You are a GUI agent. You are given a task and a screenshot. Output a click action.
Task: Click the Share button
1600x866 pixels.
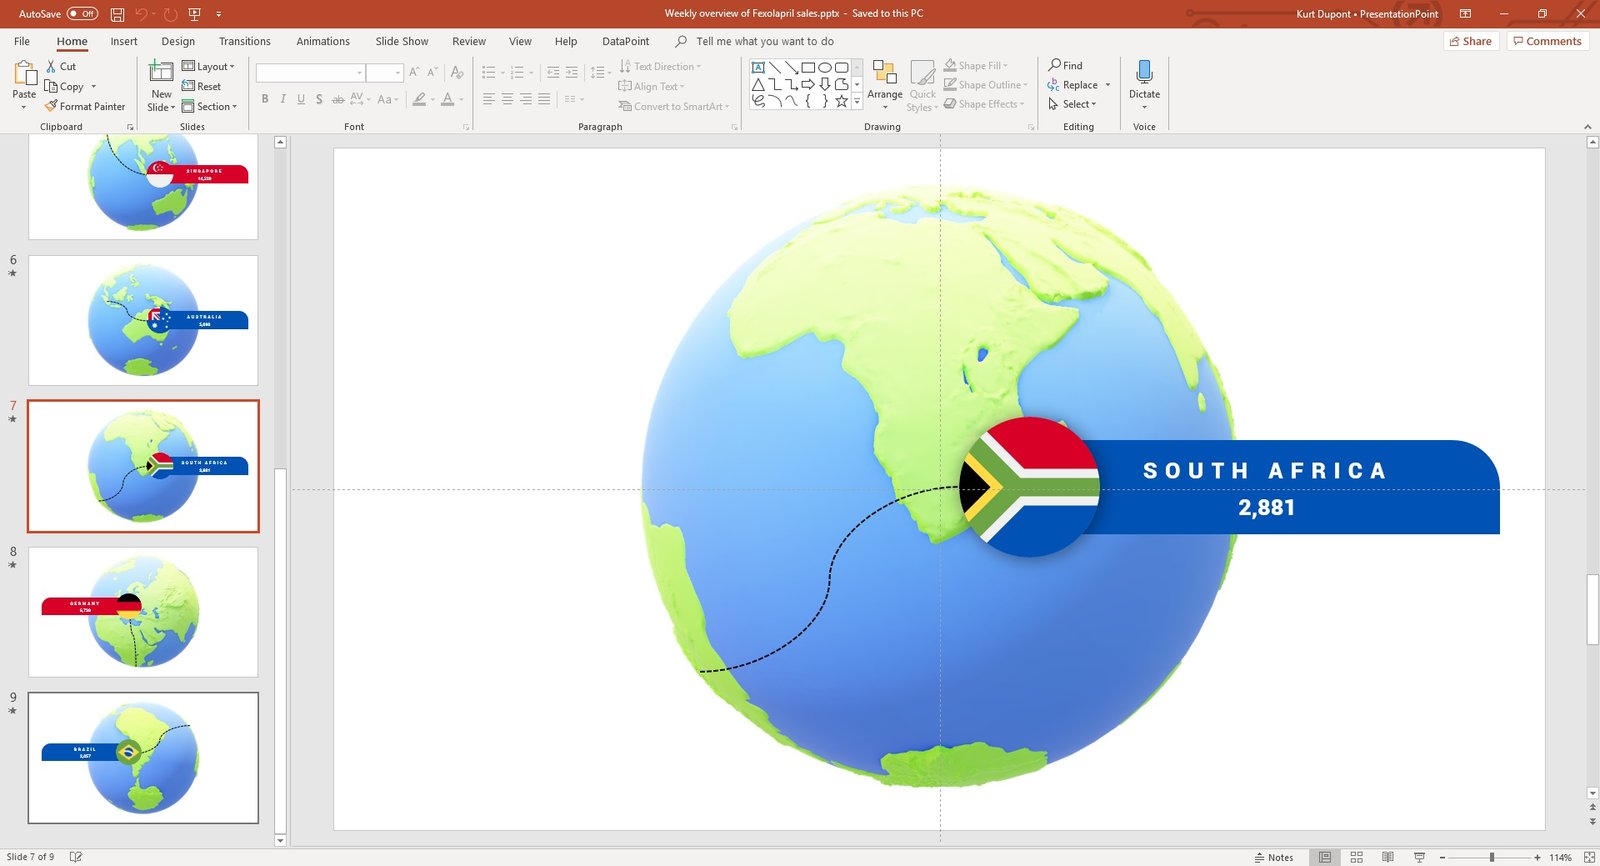coord(1470,41)
